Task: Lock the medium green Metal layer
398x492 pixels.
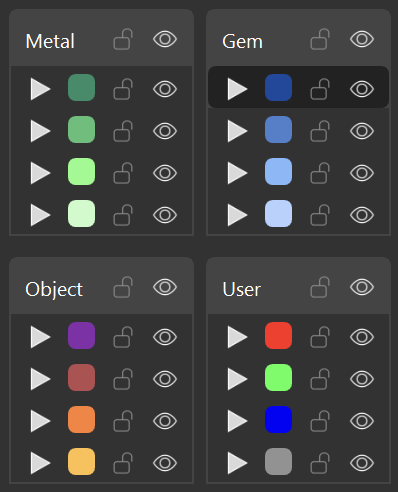Action: pyautogui.click(x=123, y=131)
